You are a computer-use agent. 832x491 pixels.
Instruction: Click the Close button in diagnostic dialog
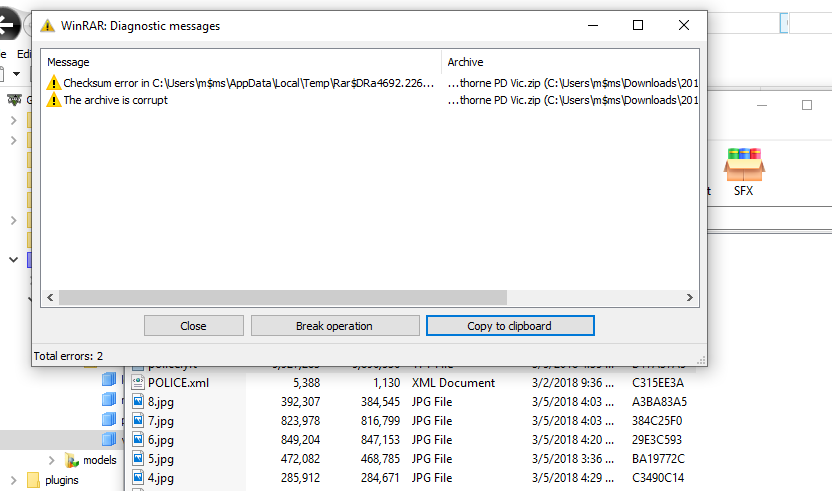[194, 326]
